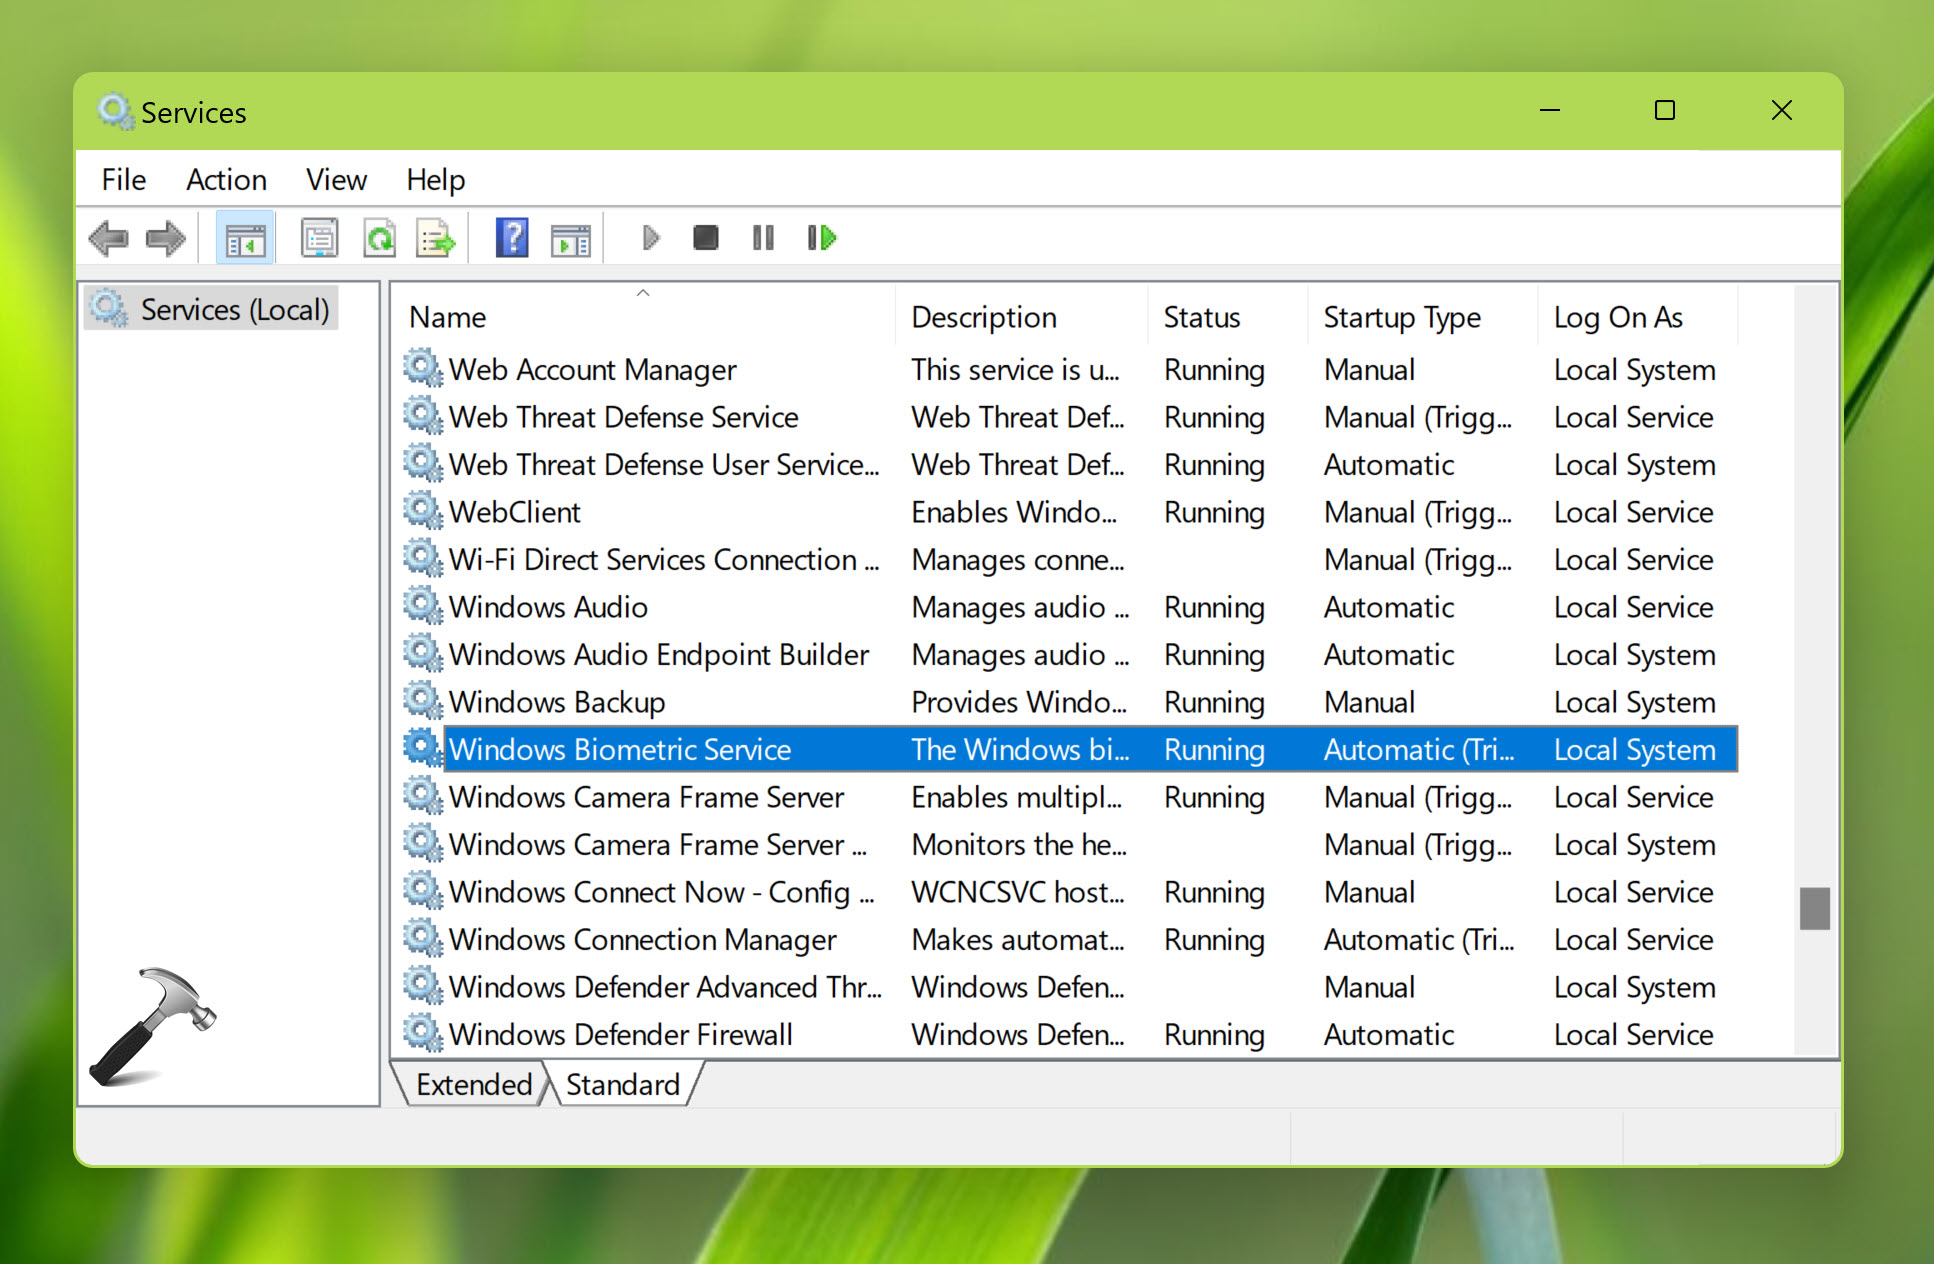Screen dimensions: 1934x1264
Task: Open the Help question mark icon
Action: click(512, 239)
